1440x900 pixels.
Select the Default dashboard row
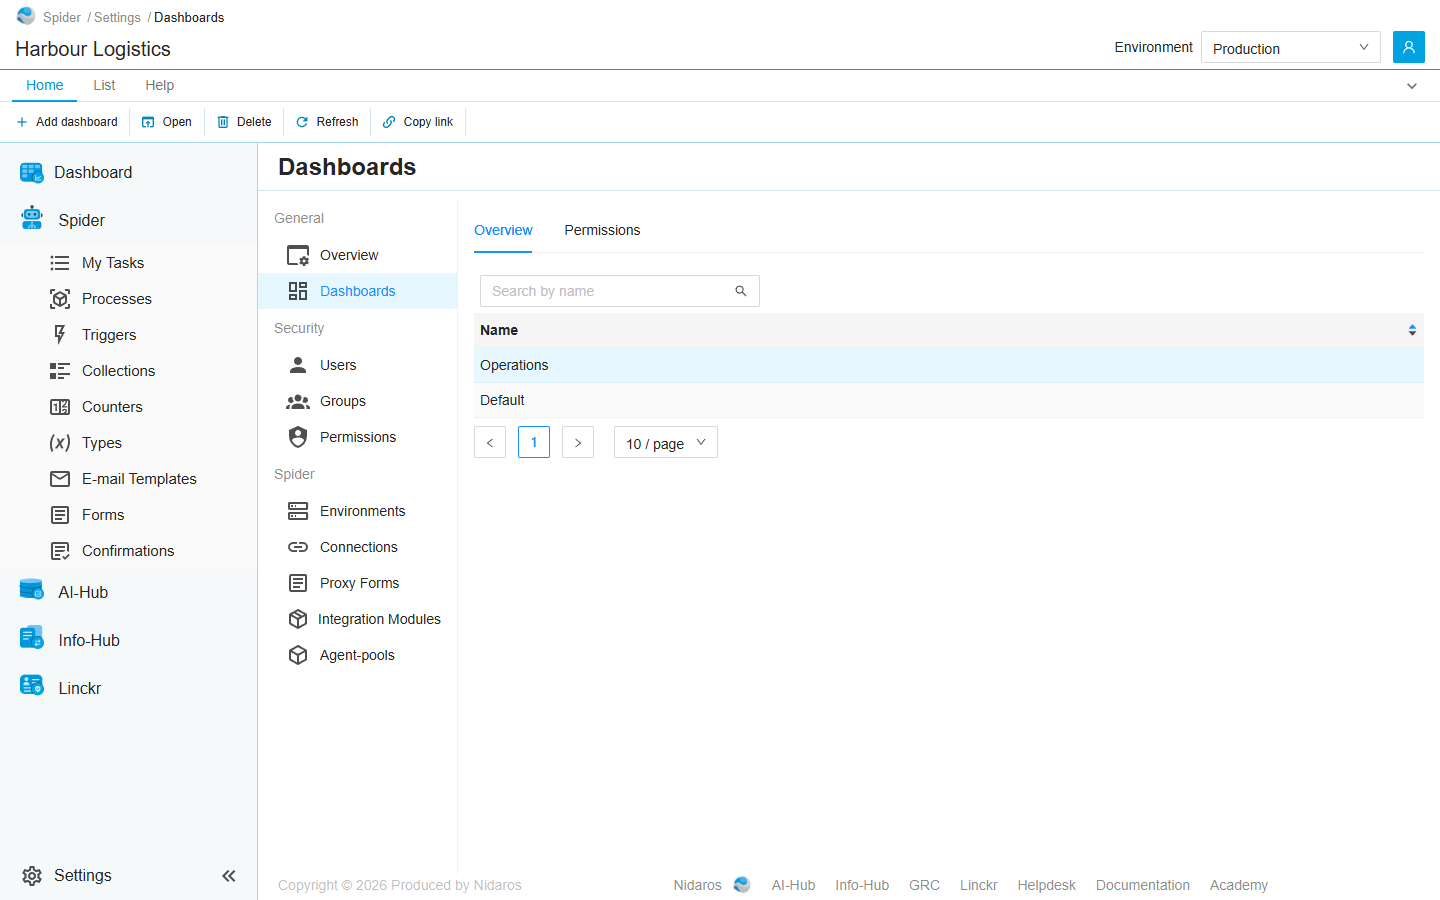pos(949,400)
